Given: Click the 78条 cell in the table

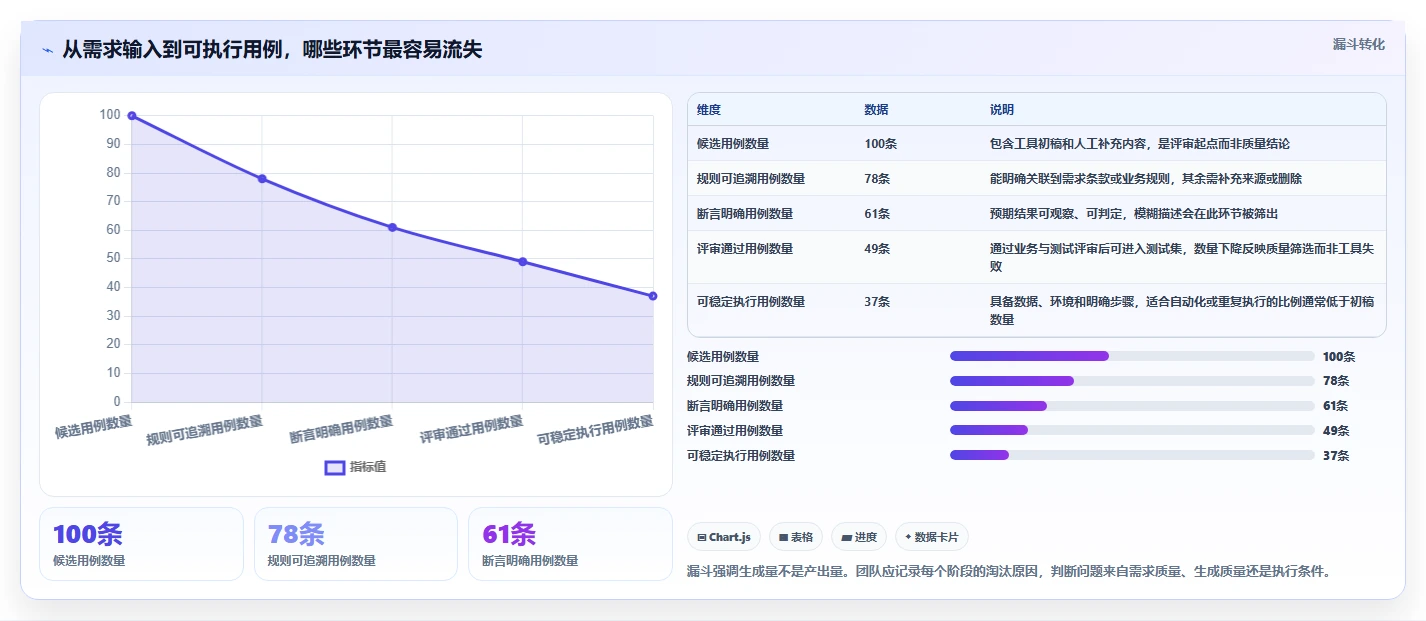Looking at the screenshot, I should (x=878, y=179).
